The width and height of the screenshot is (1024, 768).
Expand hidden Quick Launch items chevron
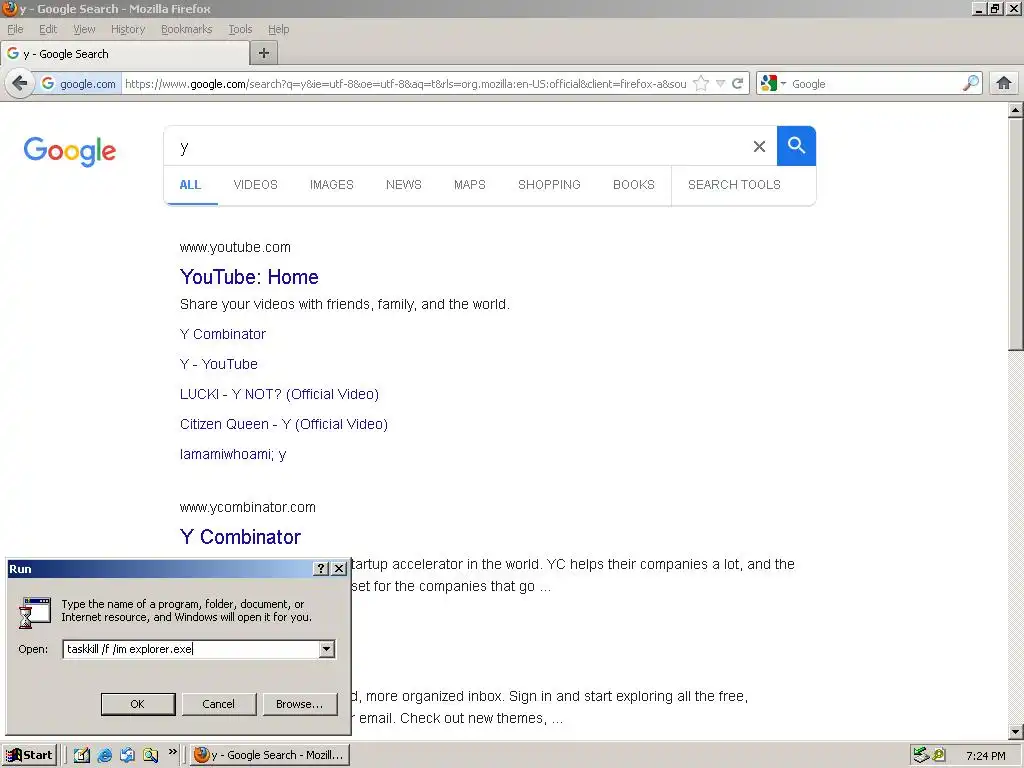(172, 752)
